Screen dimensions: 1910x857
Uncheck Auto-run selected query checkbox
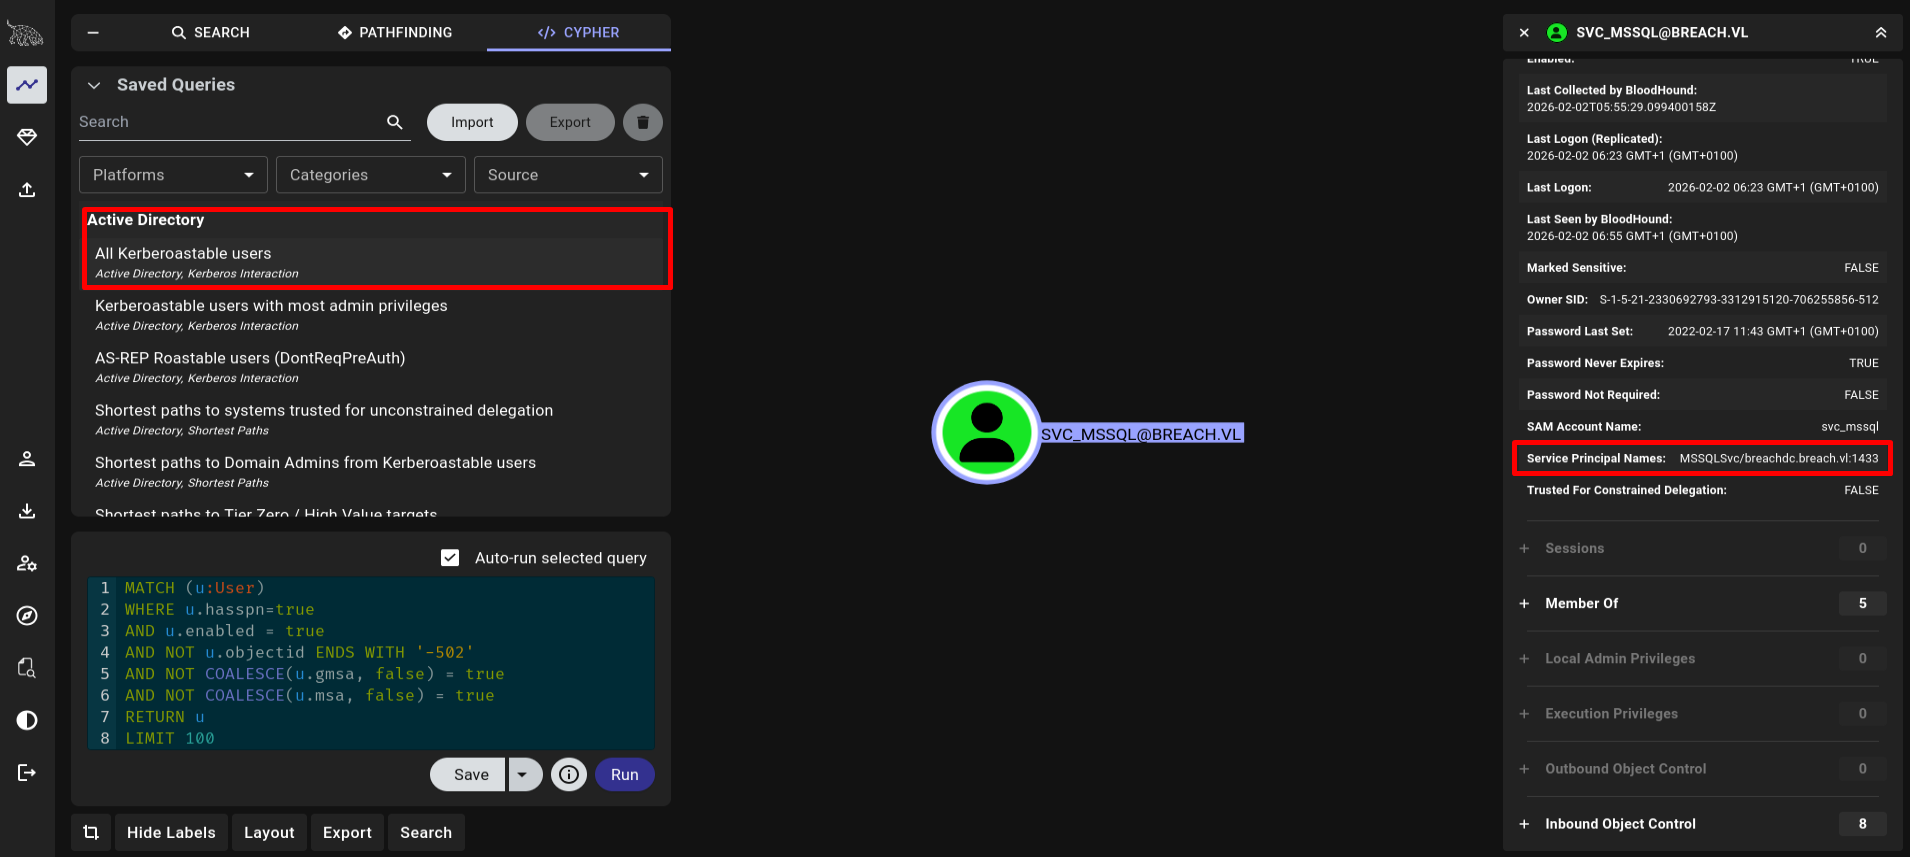(x=450, y=558)
